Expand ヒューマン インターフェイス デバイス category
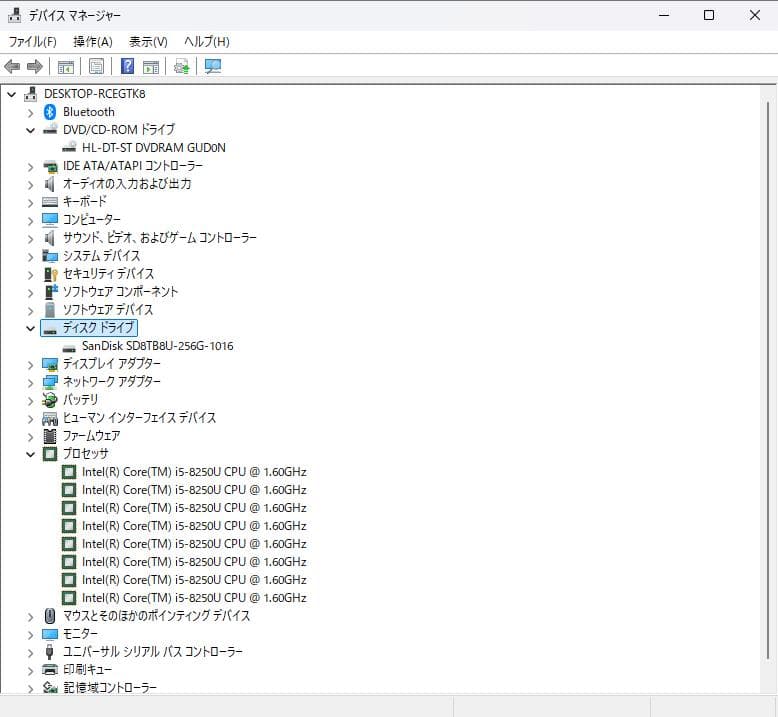 (x=30, y=419)
